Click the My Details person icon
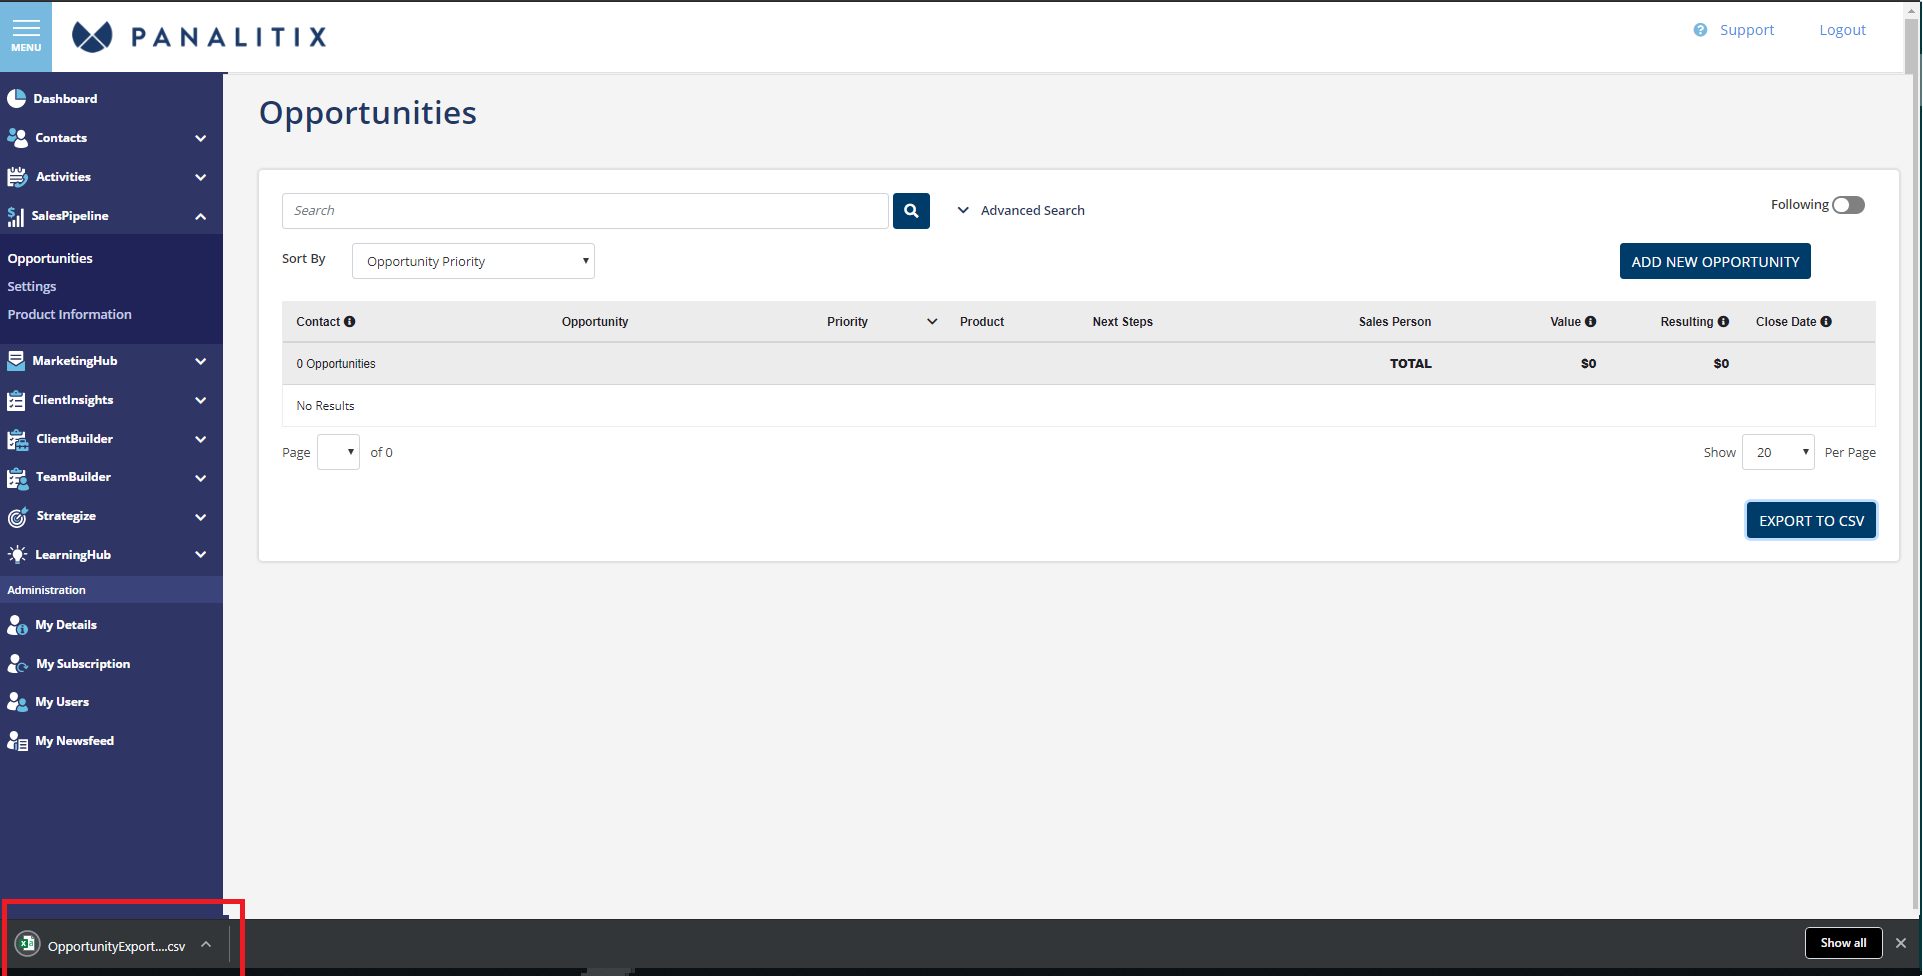 point(17,625)
